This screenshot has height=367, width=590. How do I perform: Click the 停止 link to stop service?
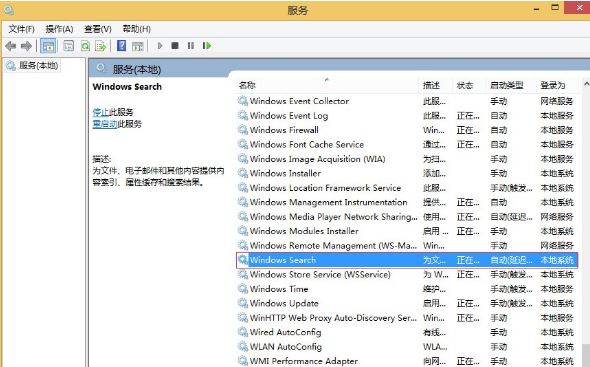click(x=101, y=112)
